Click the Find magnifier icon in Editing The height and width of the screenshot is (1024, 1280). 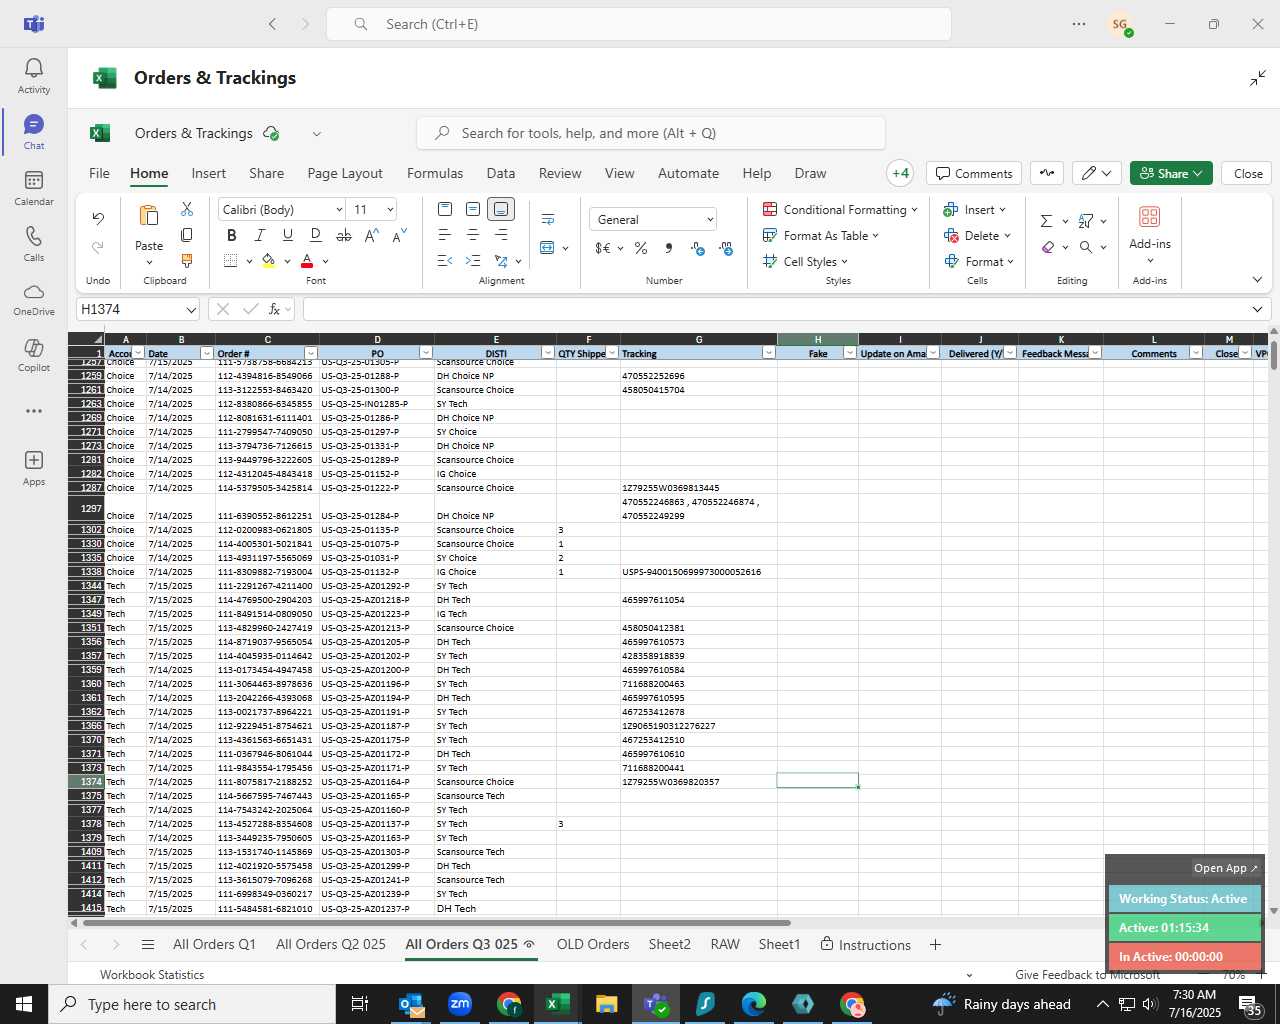(1086, 247)
